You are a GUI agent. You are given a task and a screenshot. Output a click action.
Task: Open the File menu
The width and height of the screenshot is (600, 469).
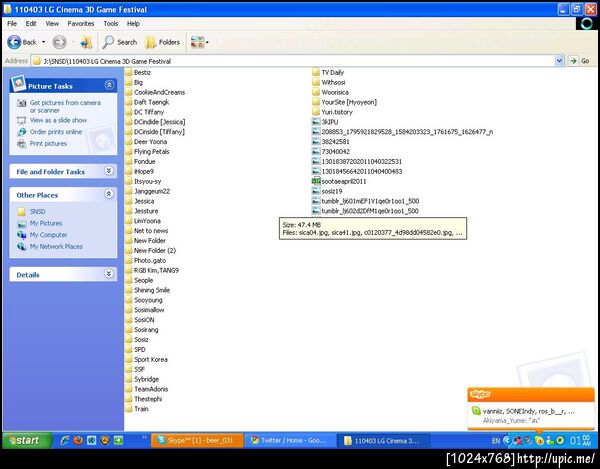pyautogui.click(x=12, y=23)
